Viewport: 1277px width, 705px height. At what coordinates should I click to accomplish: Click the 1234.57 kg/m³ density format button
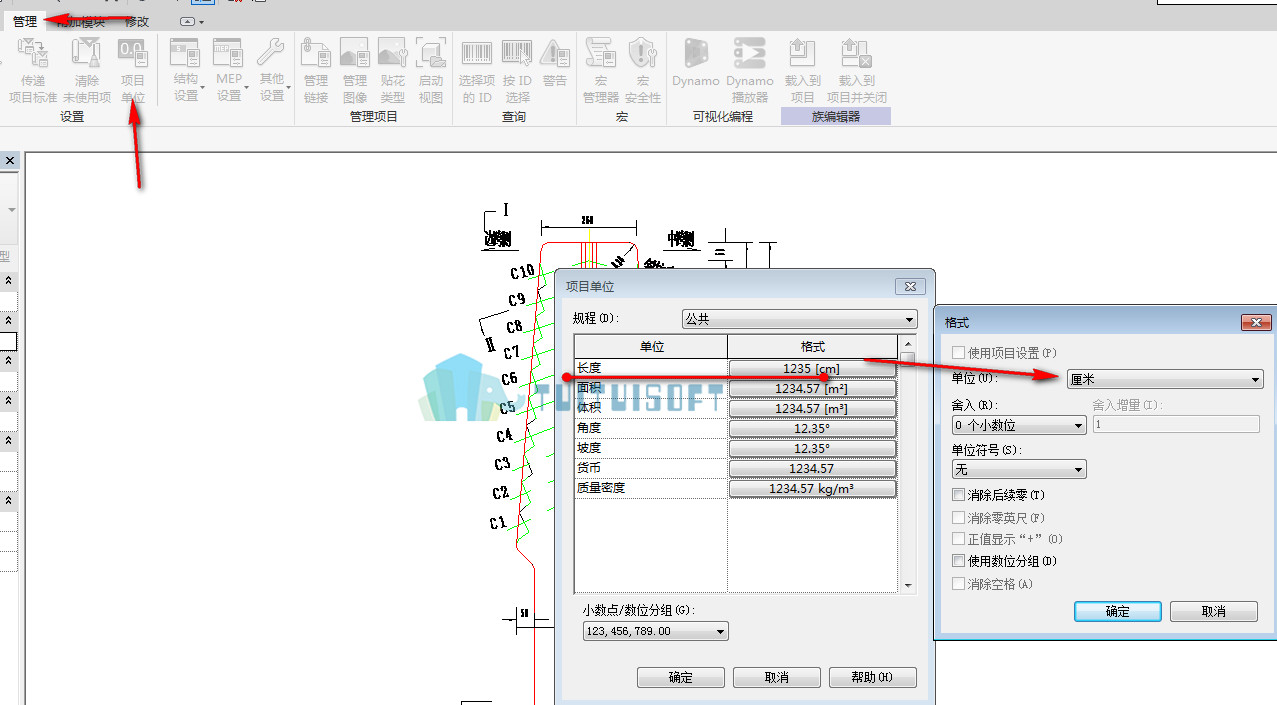click(812, 488)
